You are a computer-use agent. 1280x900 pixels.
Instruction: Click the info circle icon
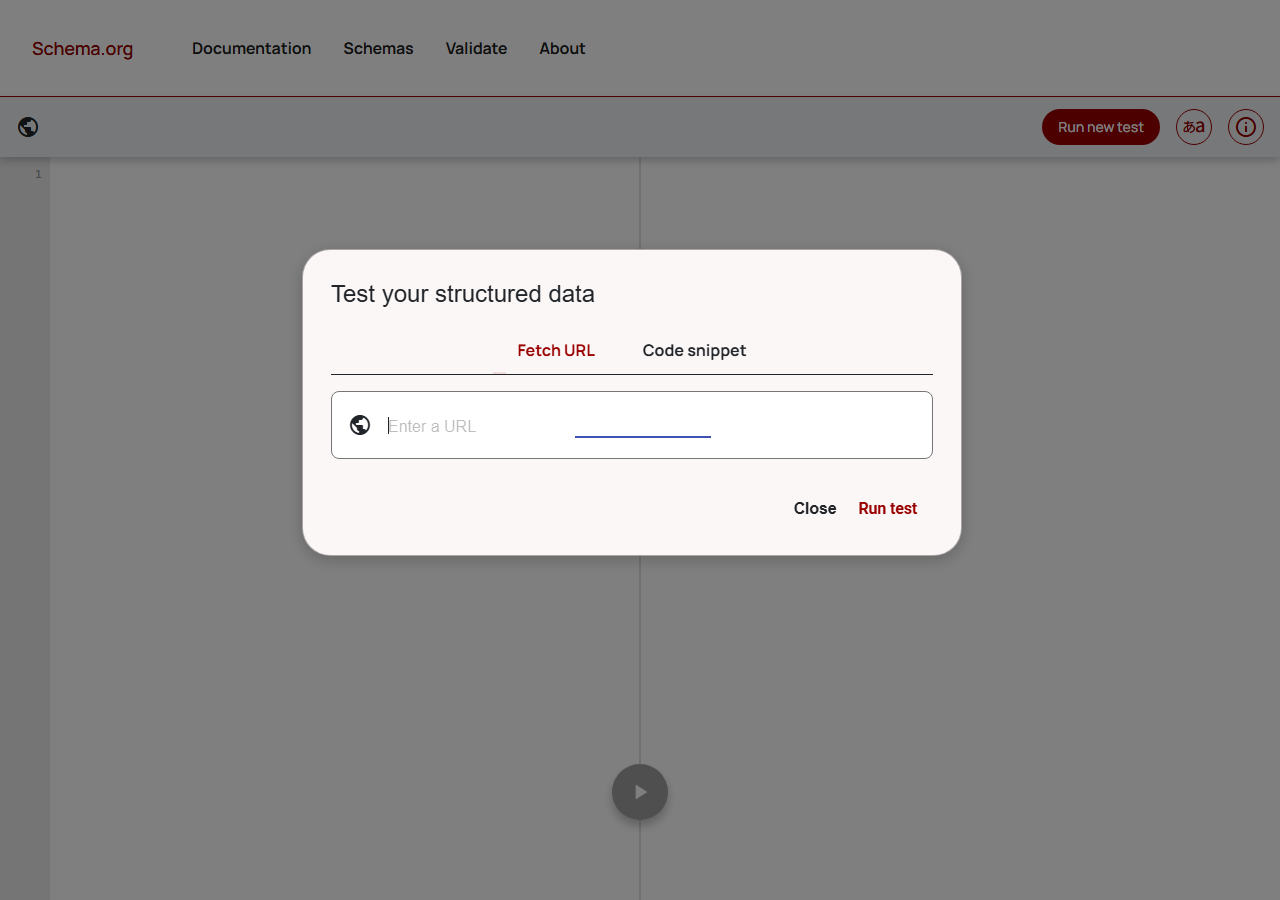pyautogui.click(x=1246, y=127)
